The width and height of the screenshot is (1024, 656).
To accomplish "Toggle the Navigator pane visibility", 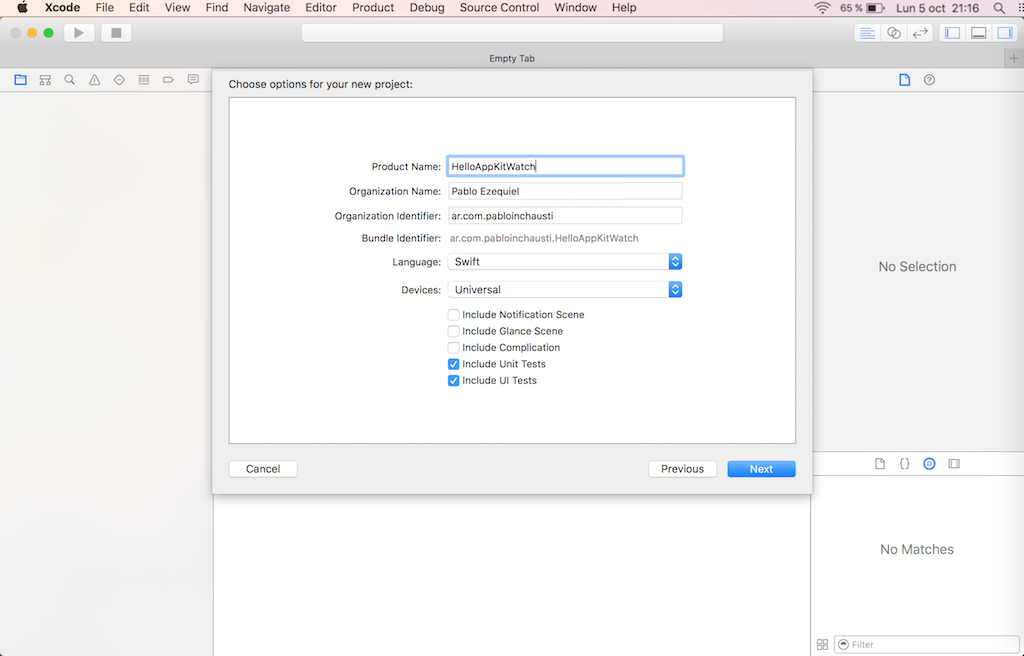I will click(952, 33).
